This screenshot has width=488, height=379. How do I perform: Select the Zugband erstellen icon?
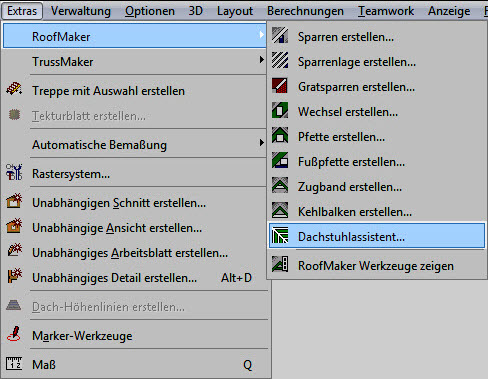280,186
